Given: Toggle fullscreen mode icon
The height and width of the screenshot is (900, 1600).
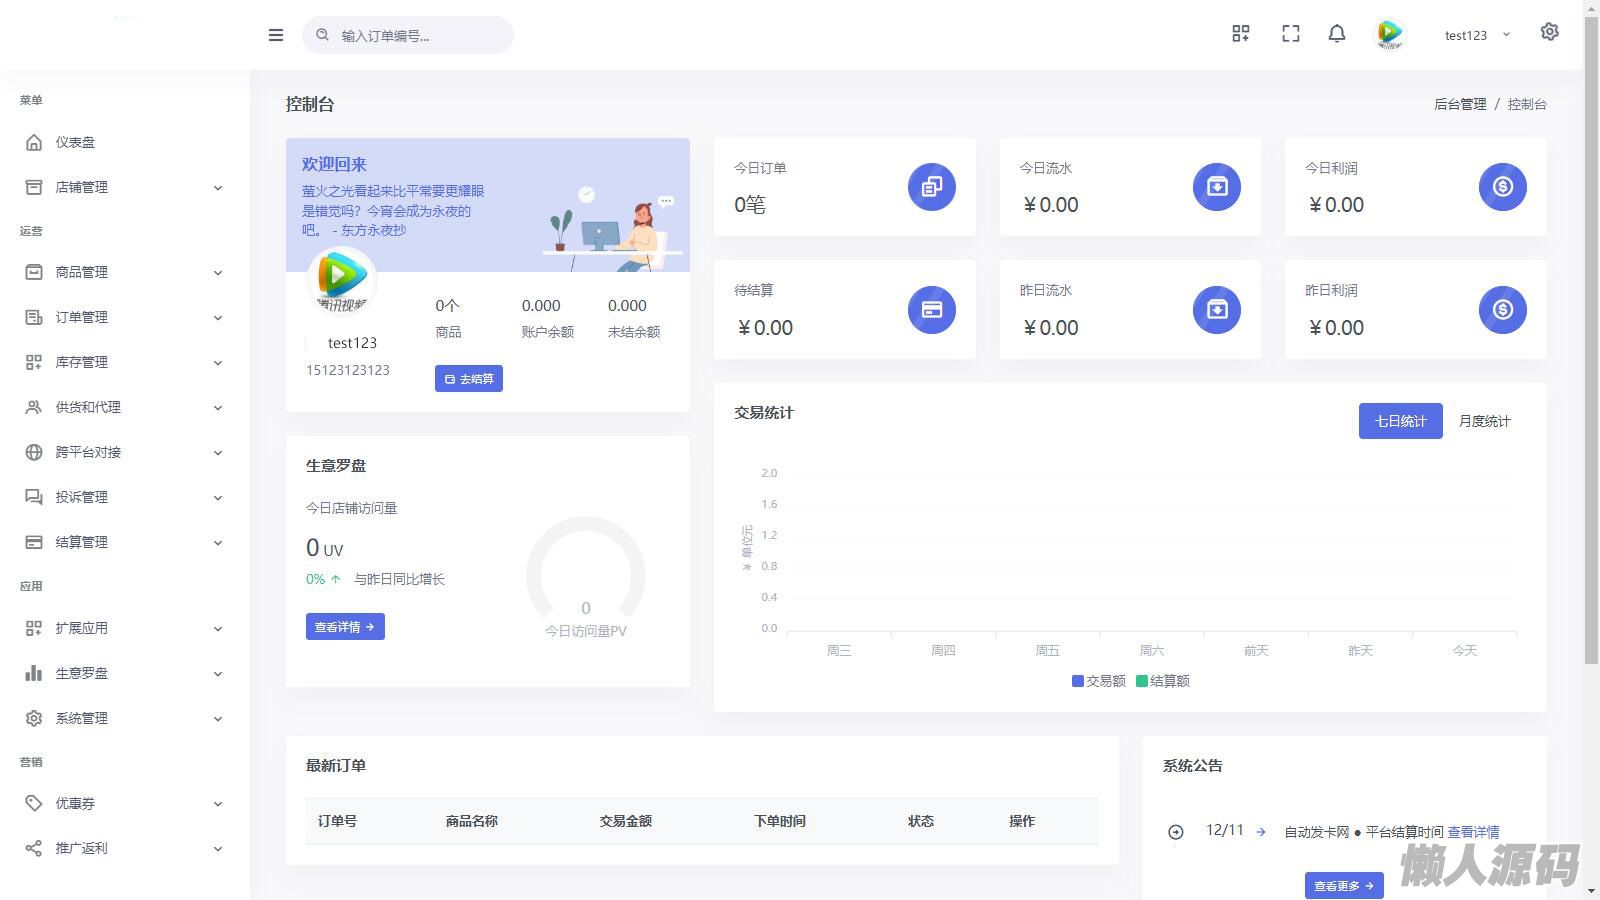Looking at the screenshot, I should [x=1291, y=34].
